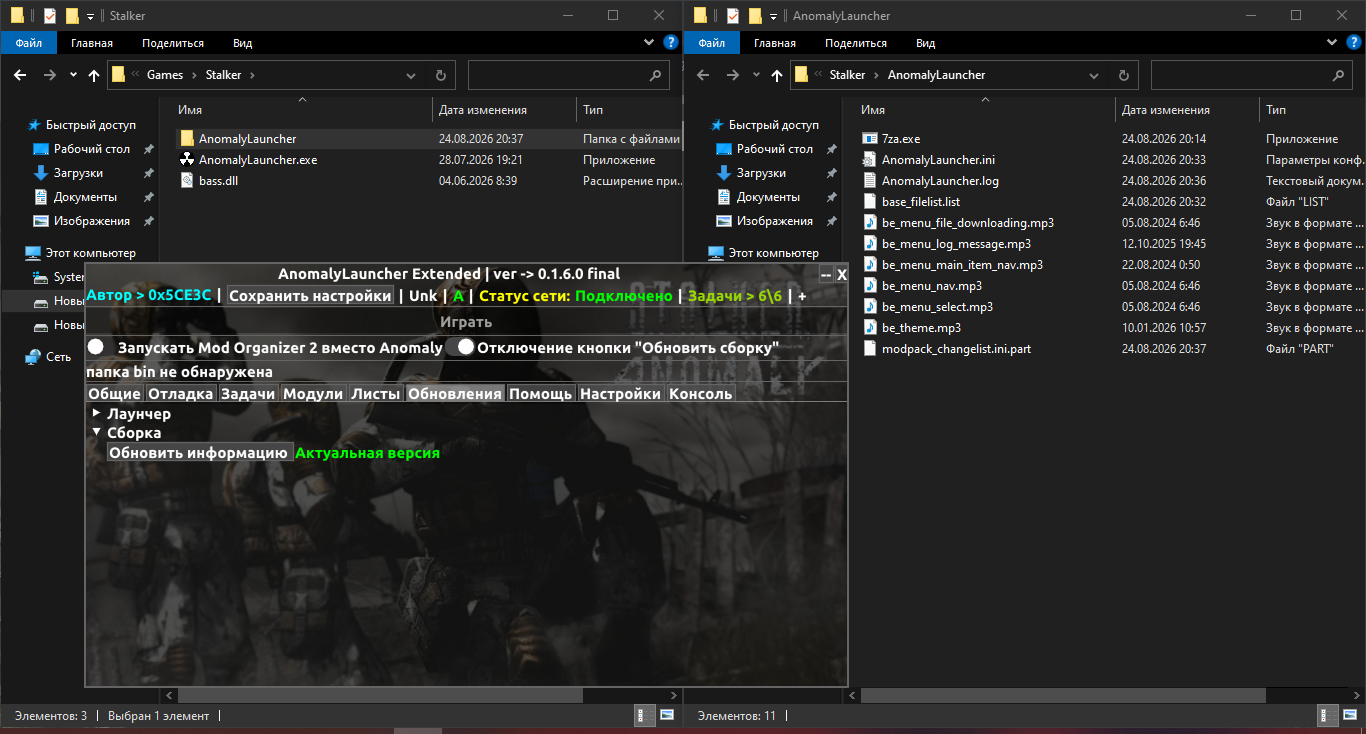Click the Обновить информацию button

point(200,453)
